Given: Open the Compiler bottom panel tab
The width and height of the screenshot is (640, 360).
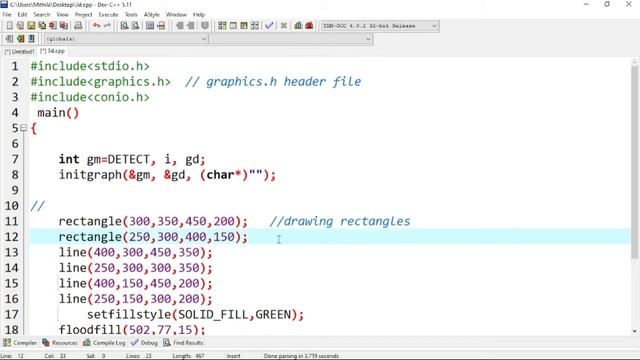Looking at the screenshot, I should pos(20,343).
